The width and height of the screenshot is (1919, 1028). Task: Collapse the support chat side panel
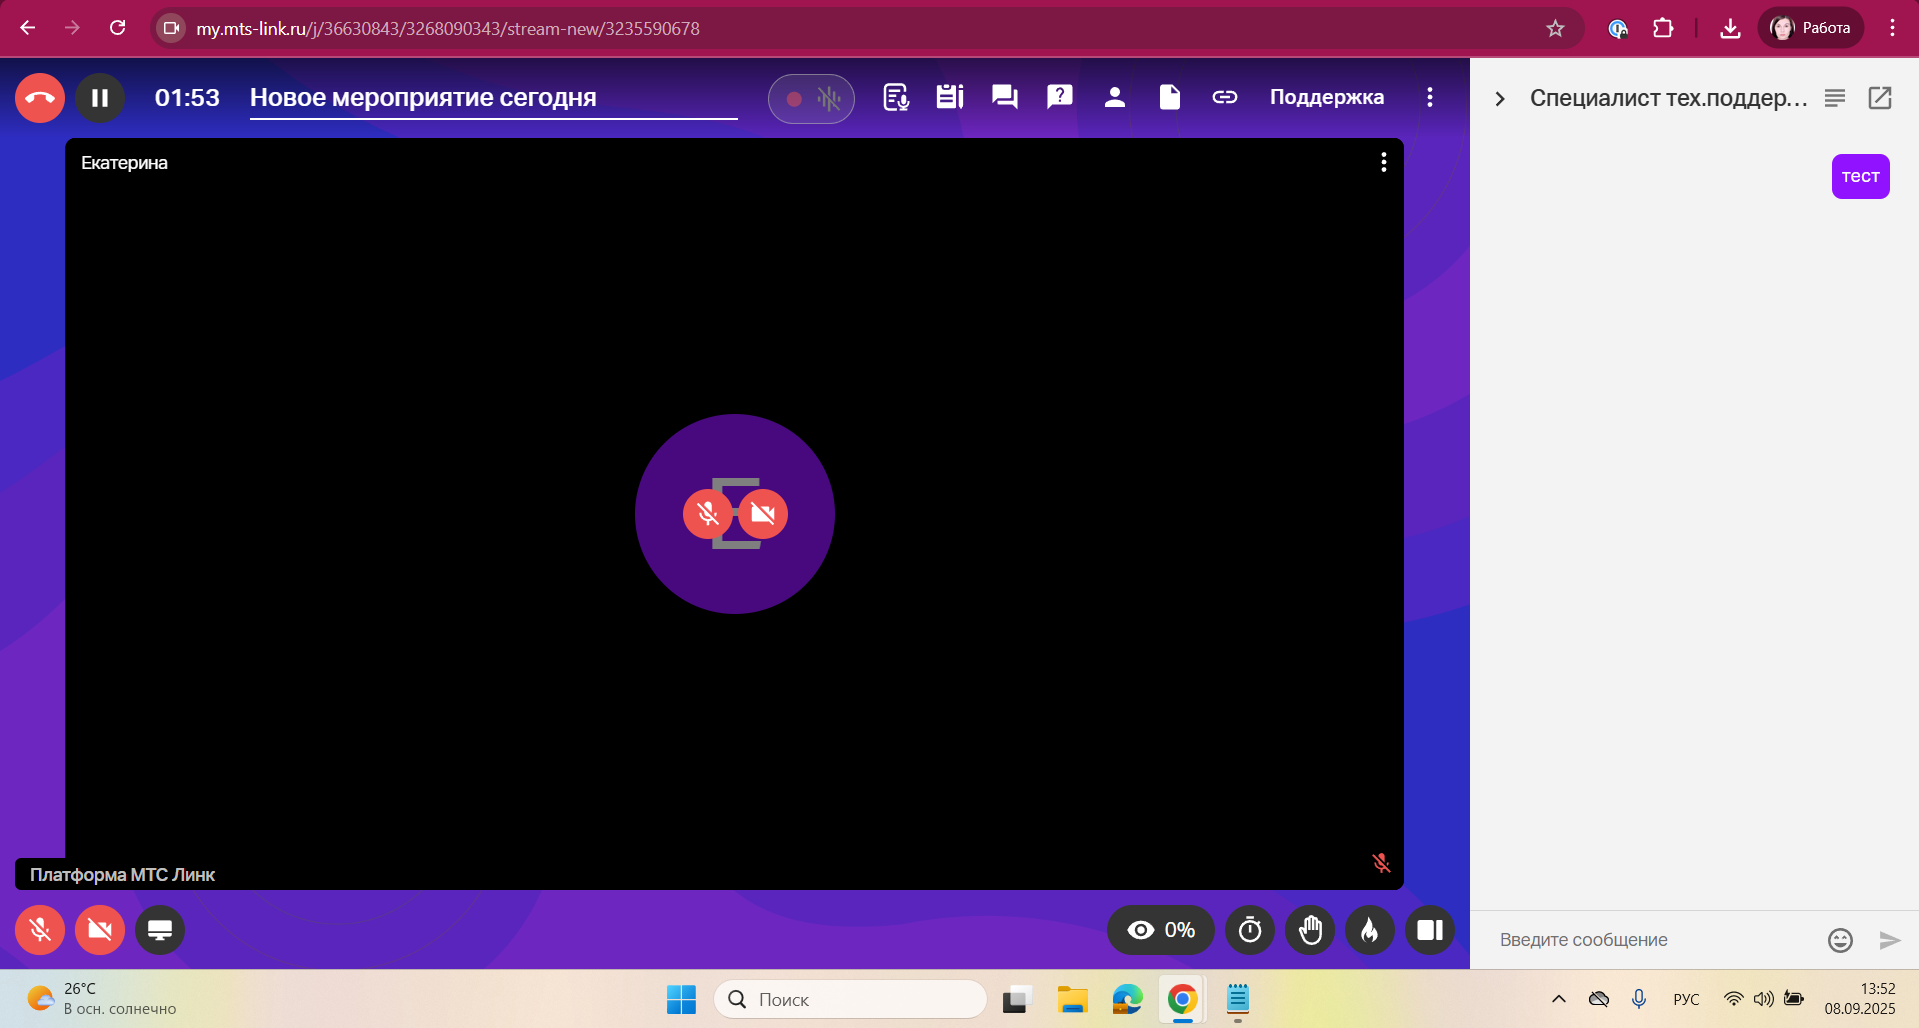(x=1499, y=98)
